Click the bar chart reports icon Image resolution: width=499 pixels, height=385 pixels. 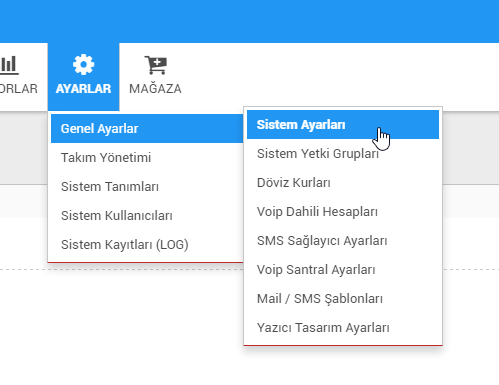(x=9, y=65)
